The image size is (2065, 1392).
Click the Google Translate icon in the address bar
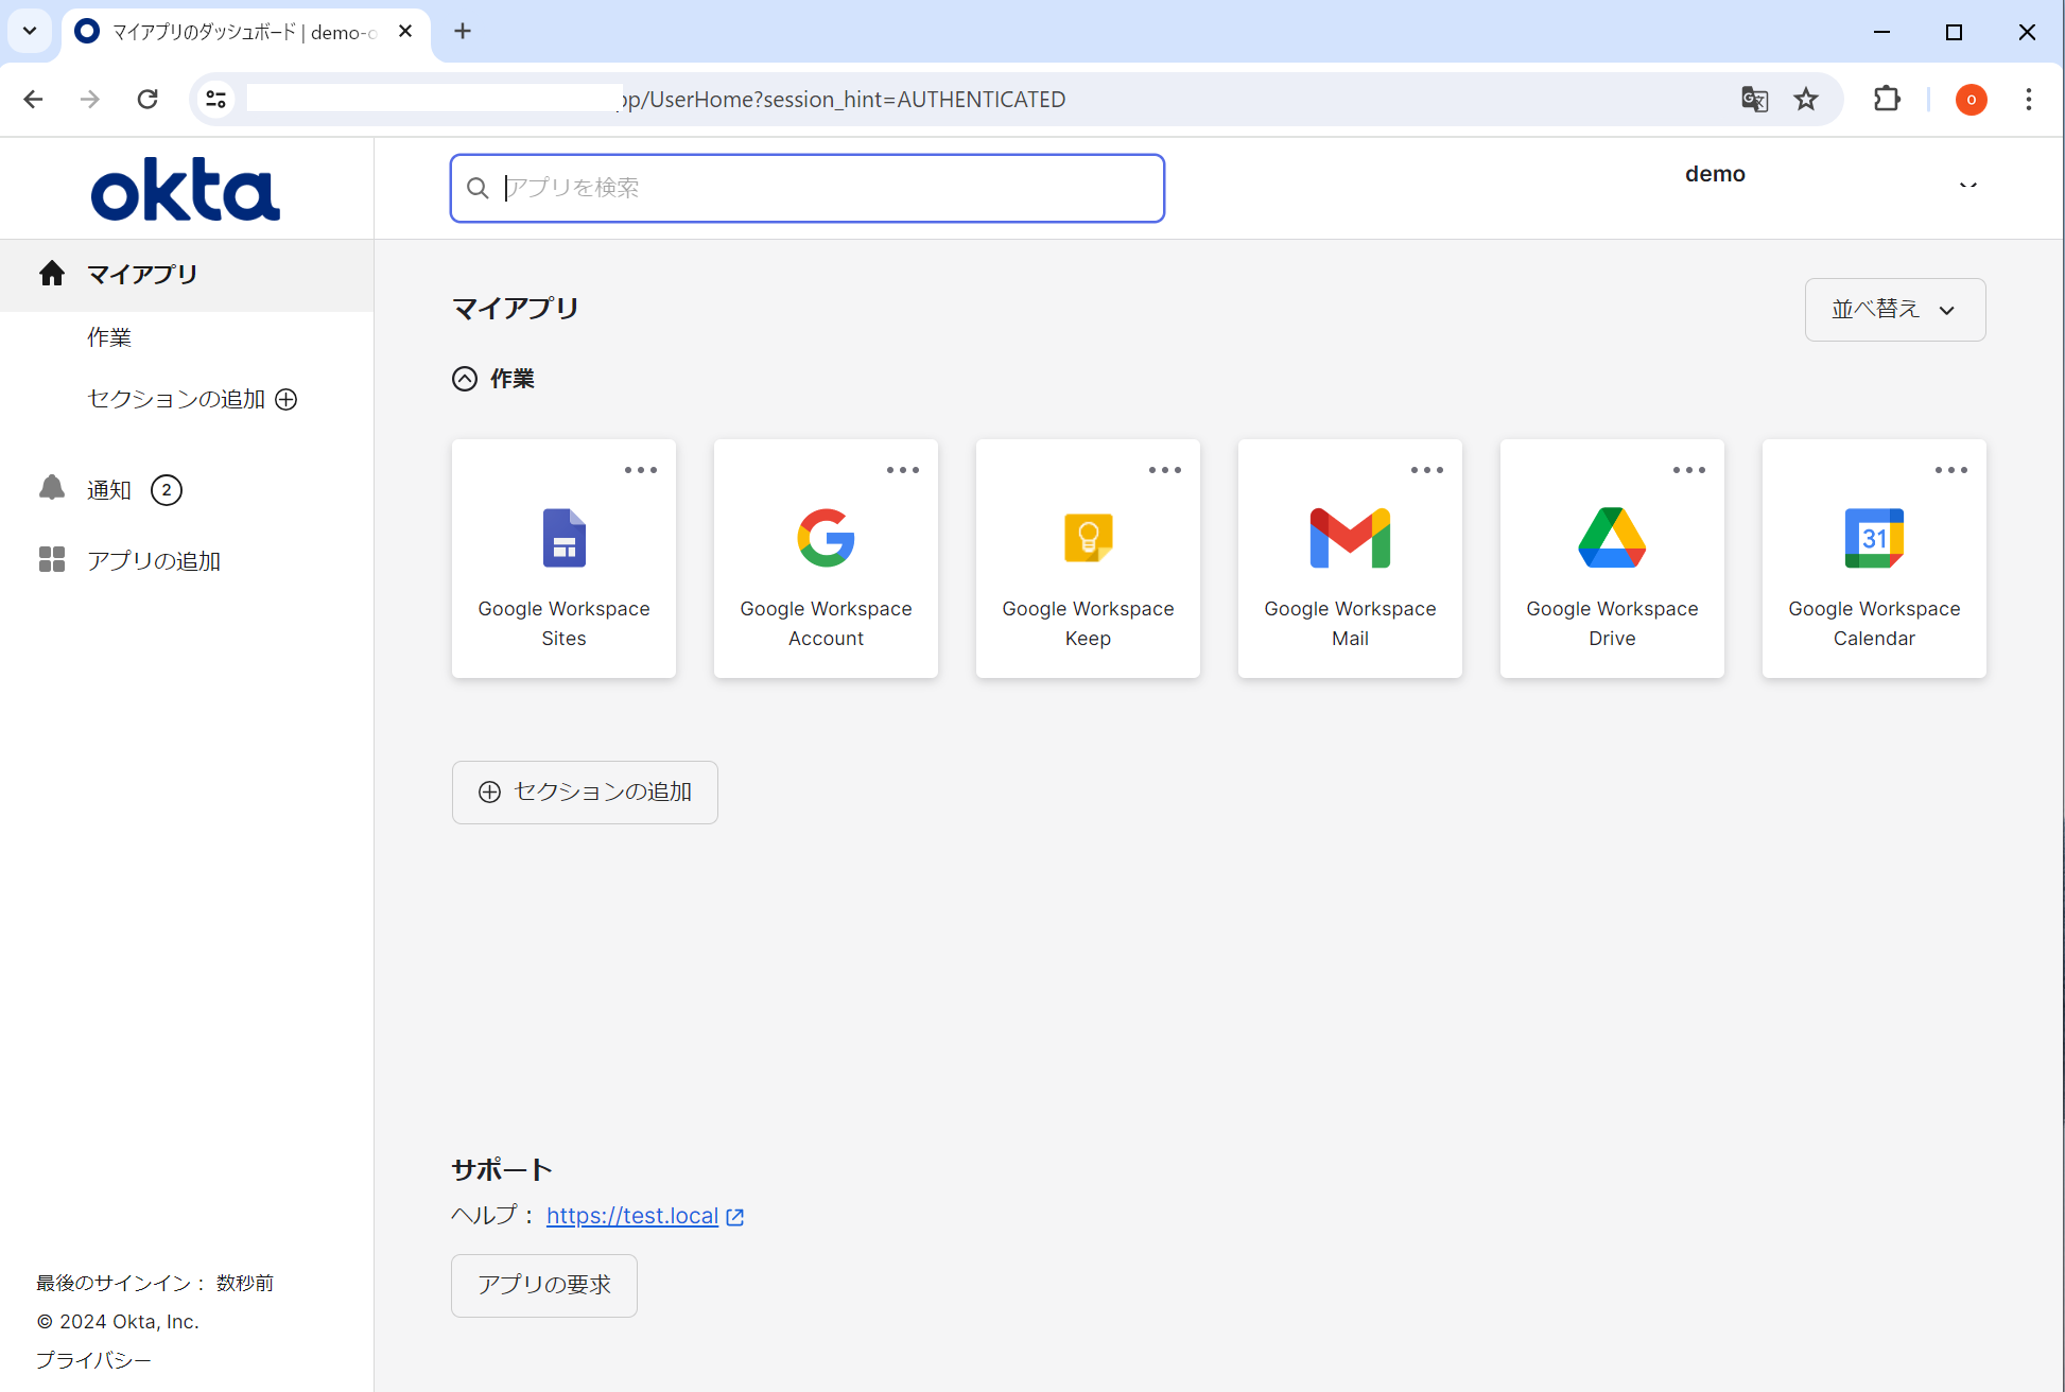click(x=1755, y=99)
